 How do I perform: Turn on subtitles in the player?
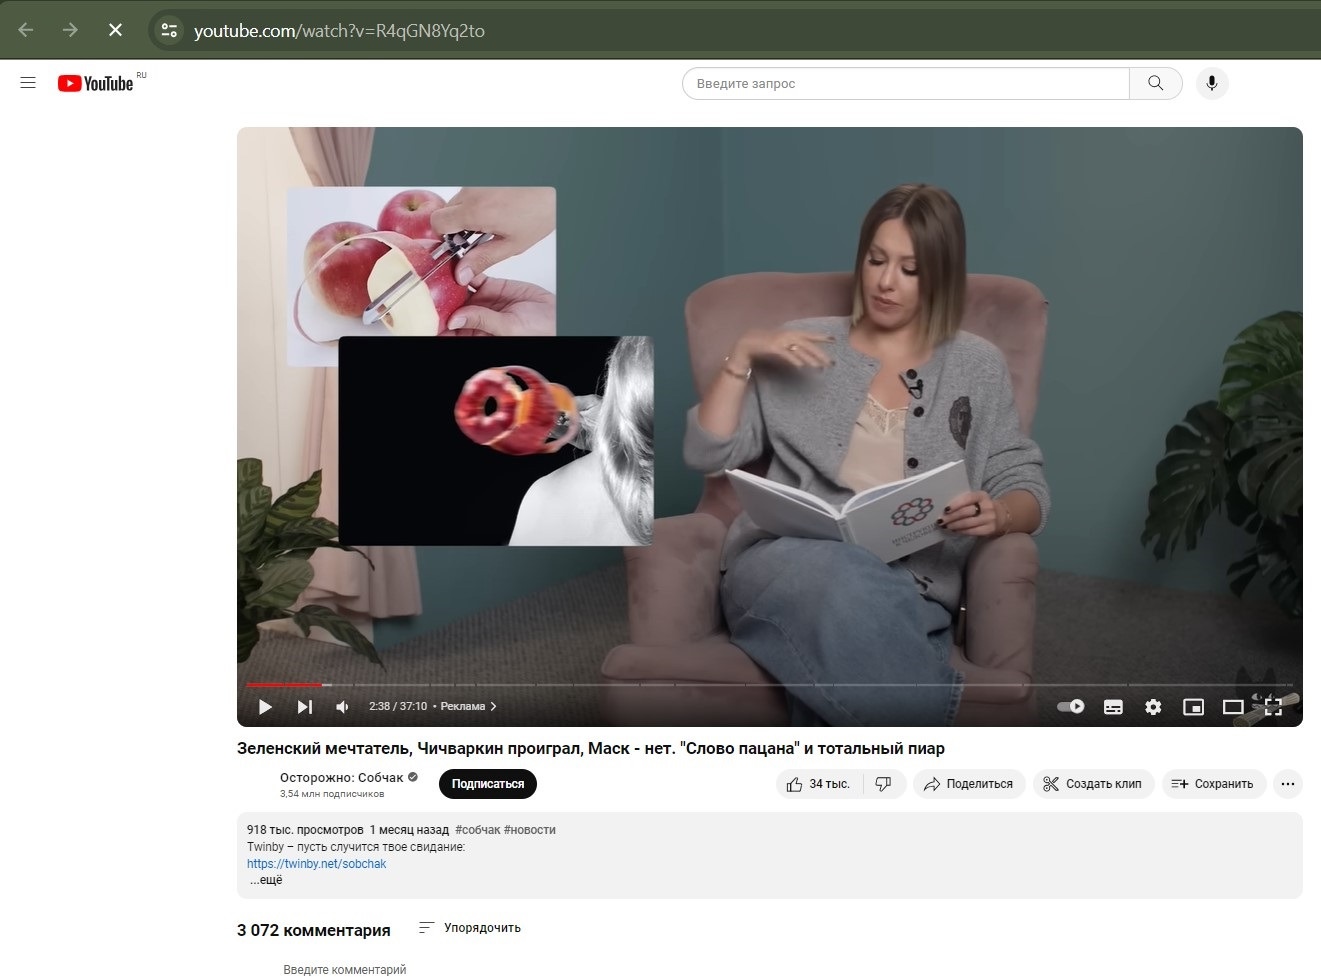coord(1113,707)
